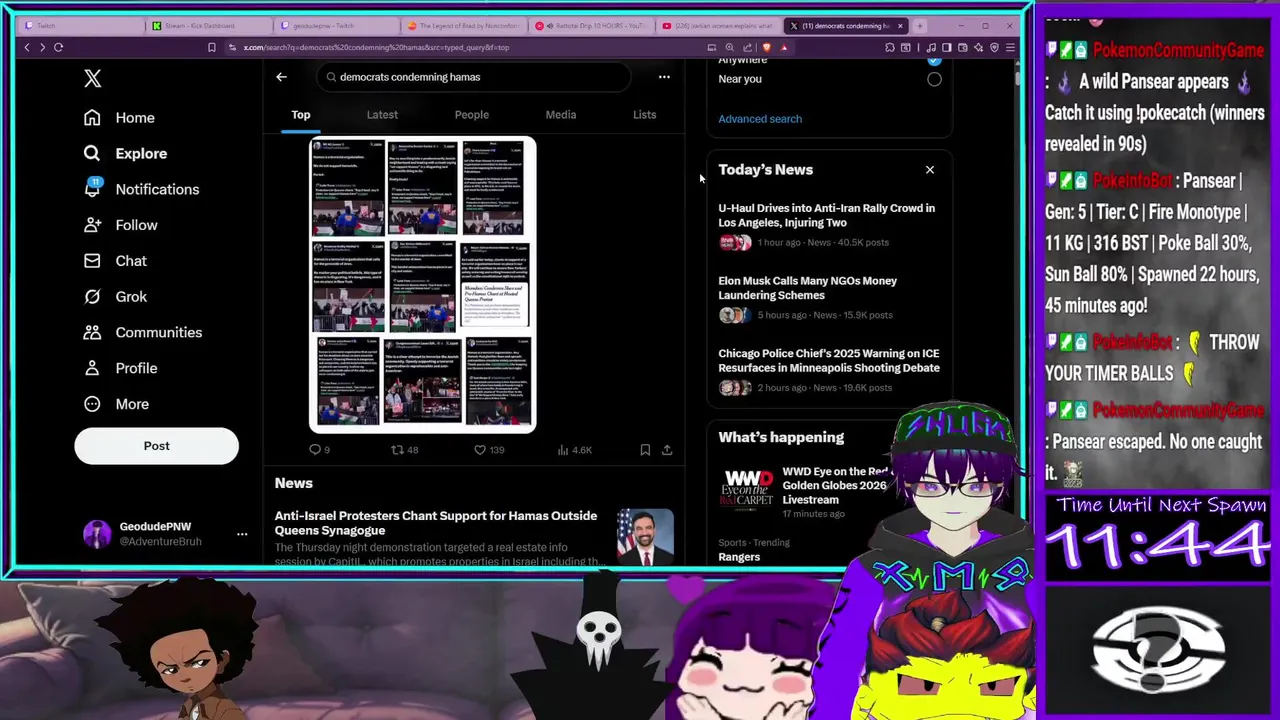Go back with the search arrow
Image resolution: width=1280 pixels, height=720 pixels.
click(x=281, y=77)
